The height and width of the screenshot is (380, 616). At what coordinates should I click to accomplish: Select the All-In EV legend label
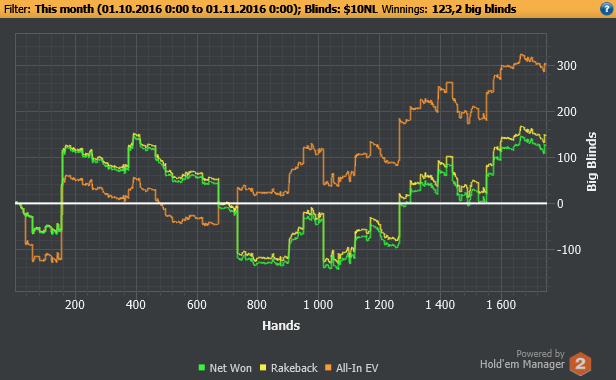(x=357, y=368)
